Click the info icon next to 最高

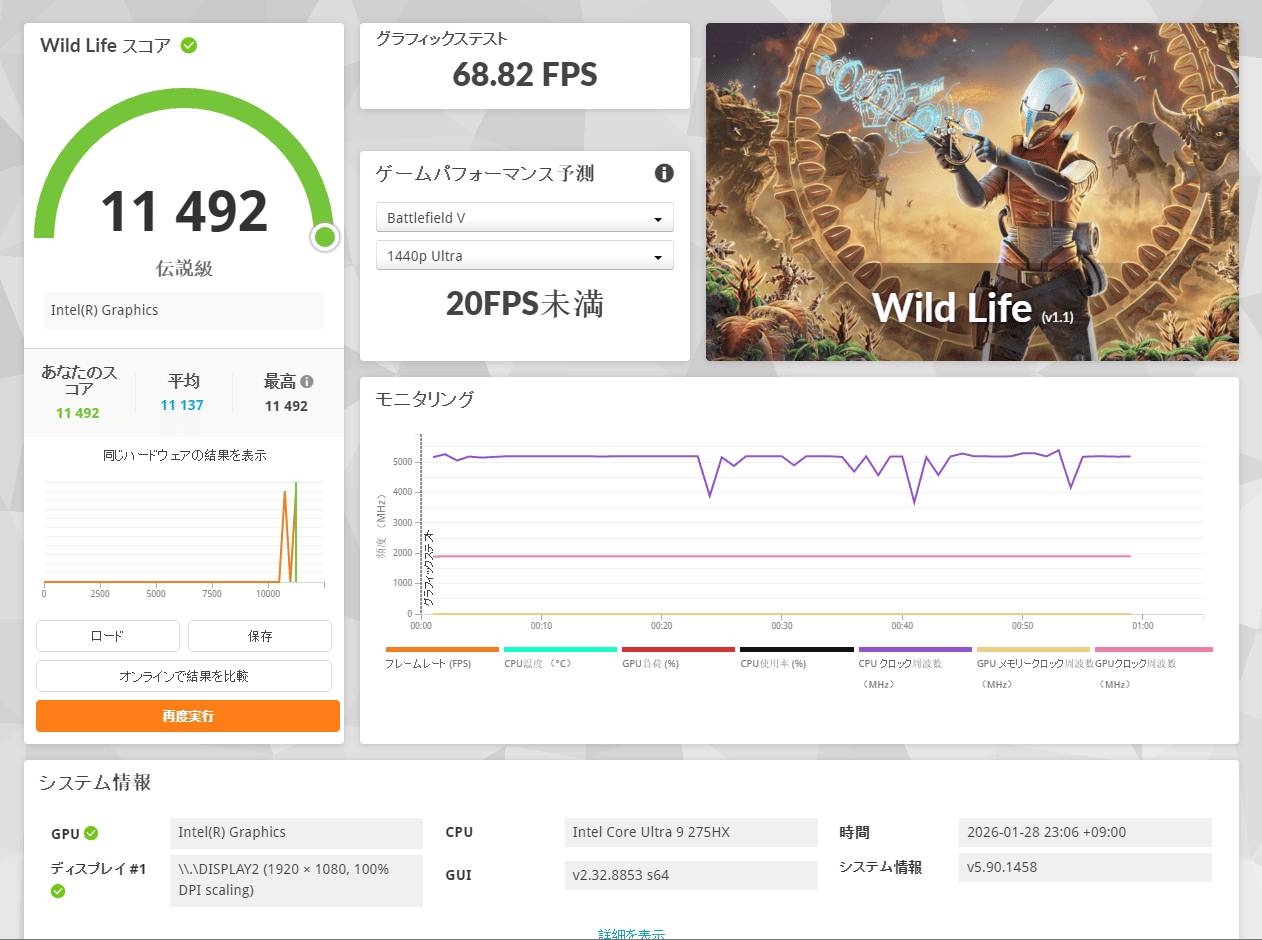pyautogui.click(x=307, y=381)
